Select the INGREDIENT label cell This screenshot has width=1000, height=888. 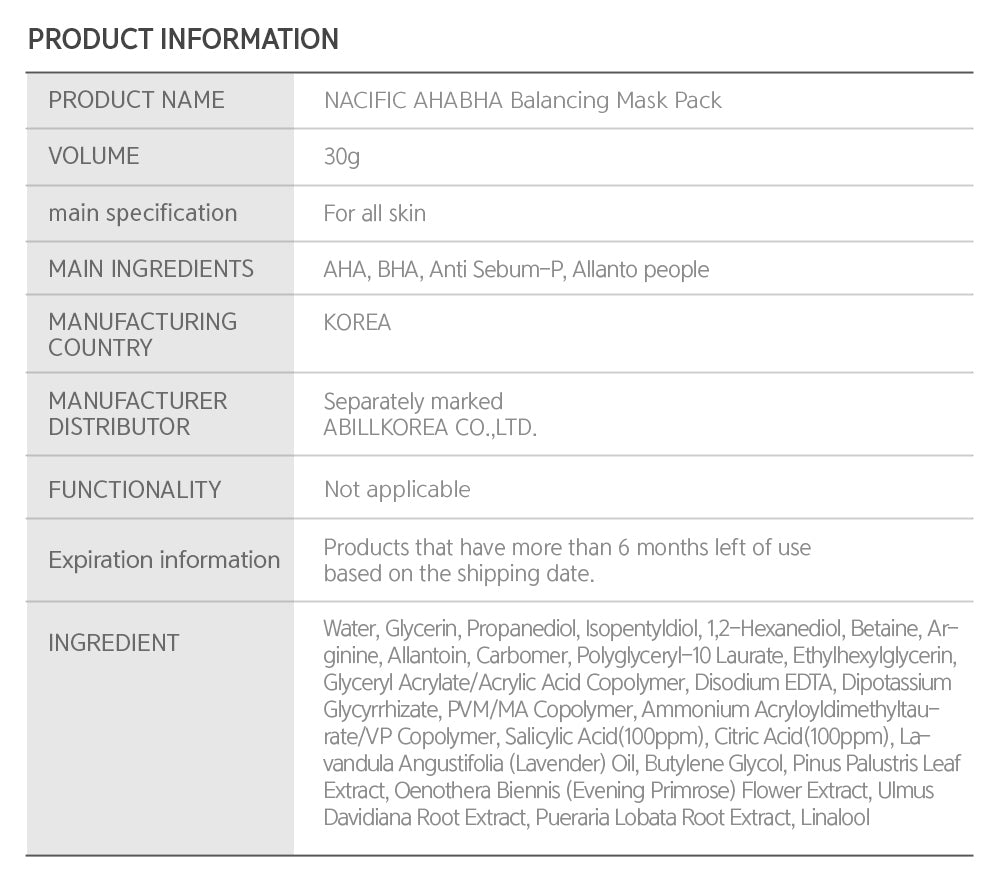pos(113,642)
